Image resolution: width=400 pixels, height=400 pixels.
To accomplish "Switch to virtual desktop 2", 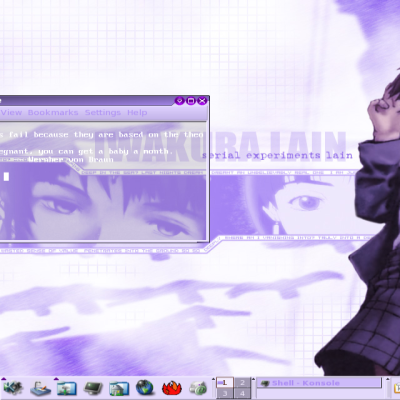I will [x=242, y=382].
